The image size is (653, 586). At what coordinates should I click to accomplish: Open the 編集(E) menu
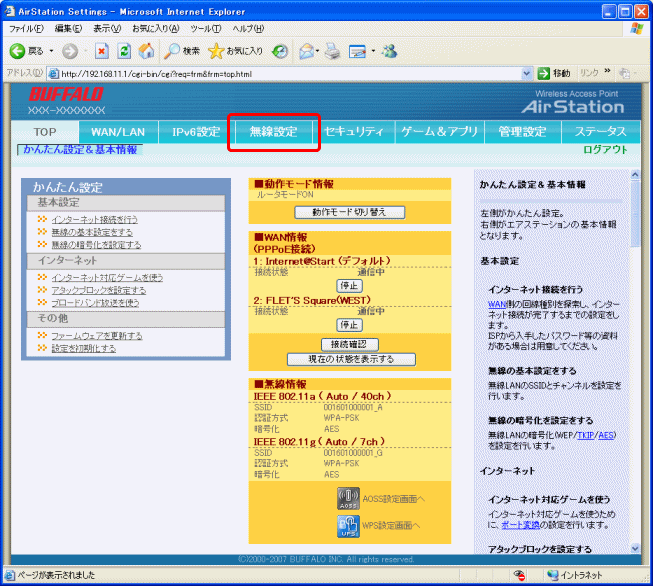[68, 28]
